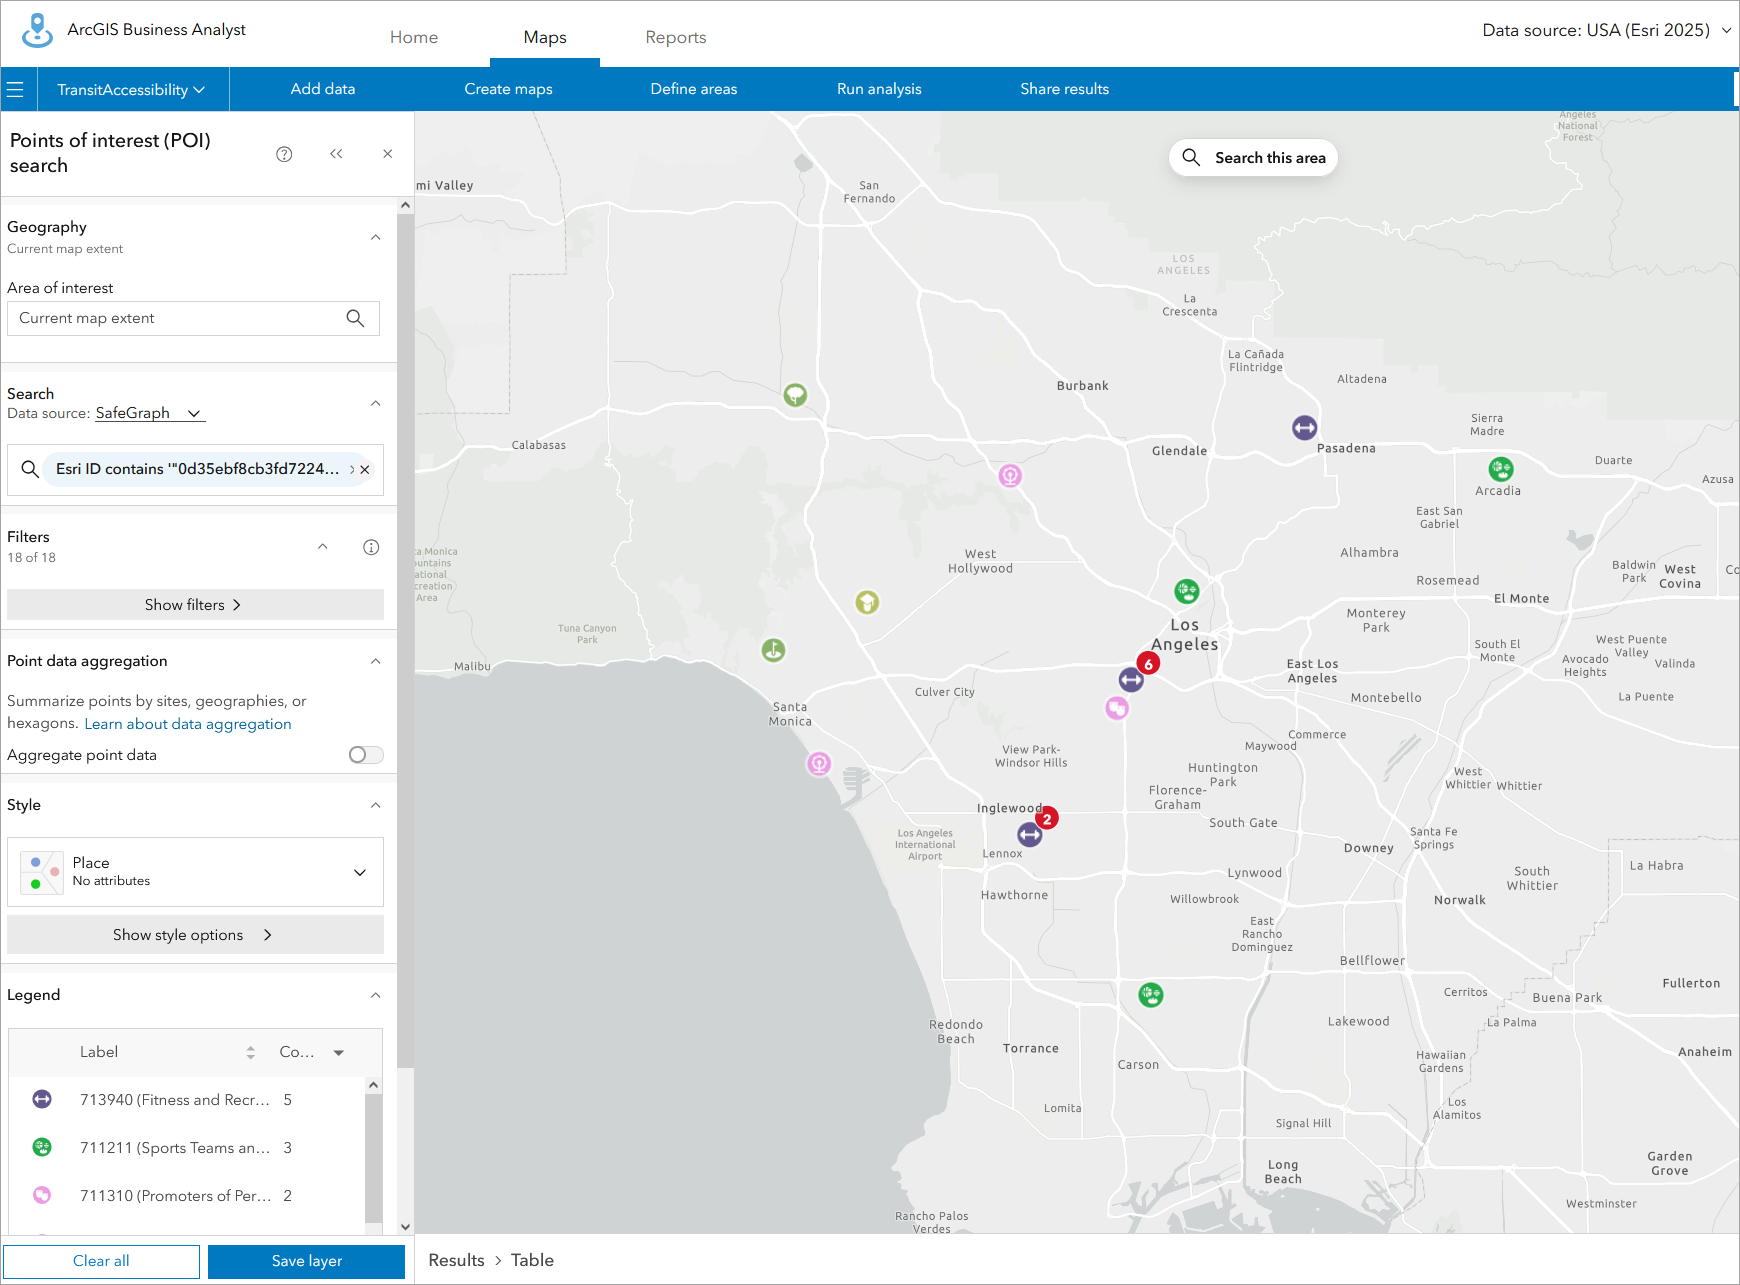This screenshot has height=1285, width=1740.
Task: Click the help icon in the POI search panel
Action: coord(284,153)
